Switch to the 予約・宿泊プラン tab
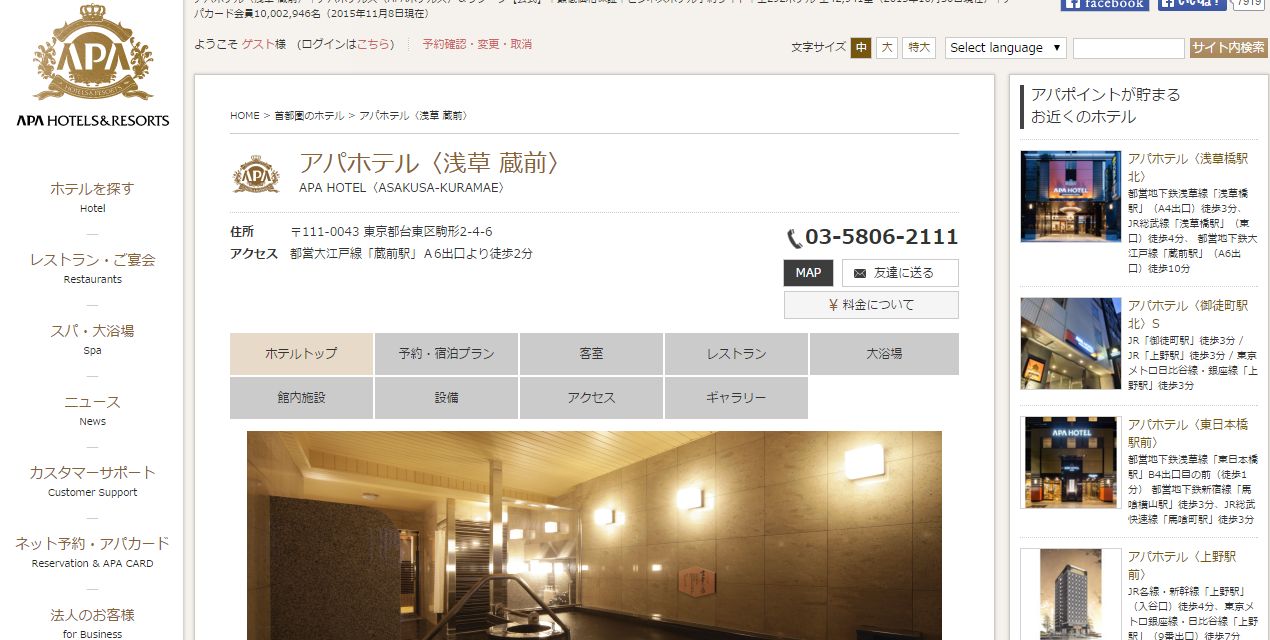Viewport: 1270px width, 640px height. click(446, 354)
